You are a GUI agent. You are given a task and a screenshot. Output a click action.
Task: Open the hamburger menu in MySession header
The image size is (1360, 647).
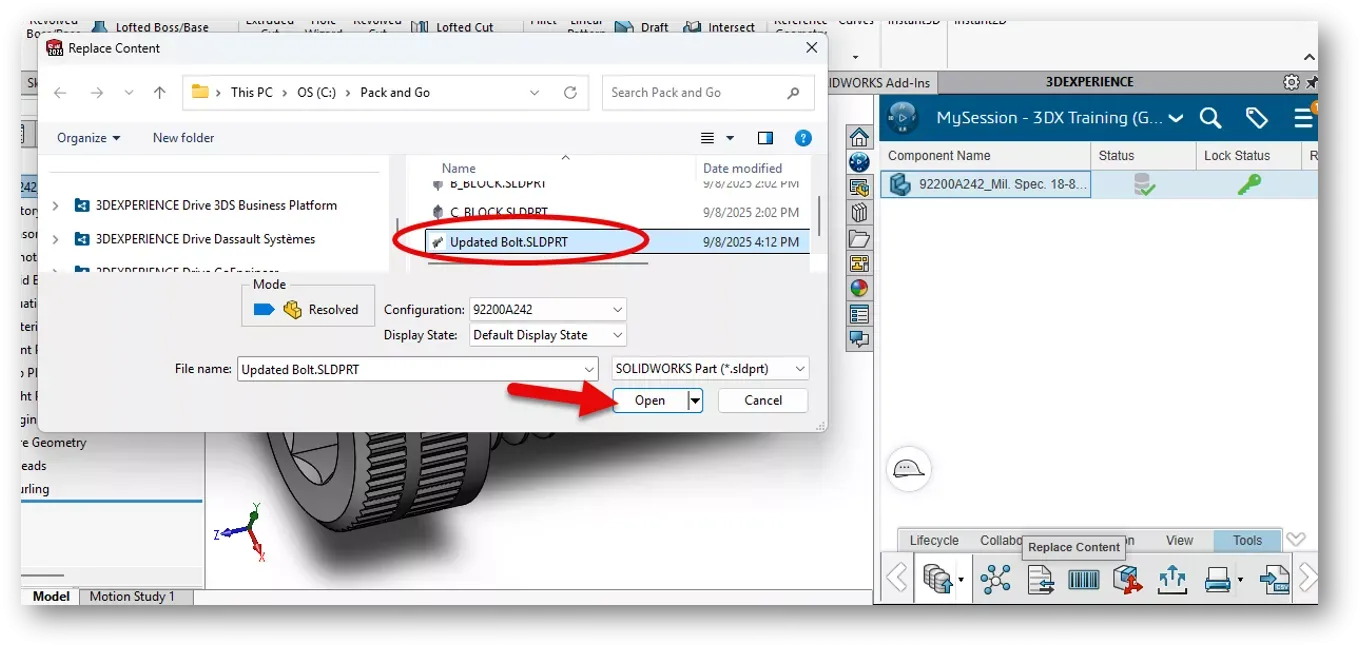tap(1302, 118)
